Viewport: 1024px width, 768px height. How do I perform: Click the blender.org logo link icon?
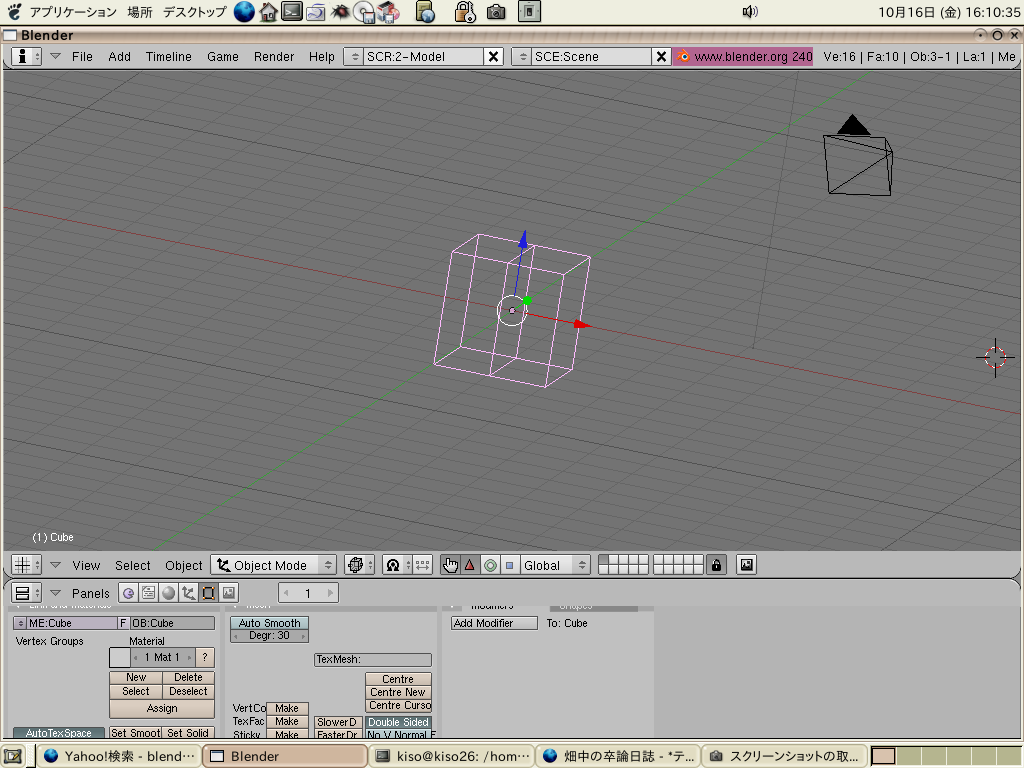tap(683, 57)
